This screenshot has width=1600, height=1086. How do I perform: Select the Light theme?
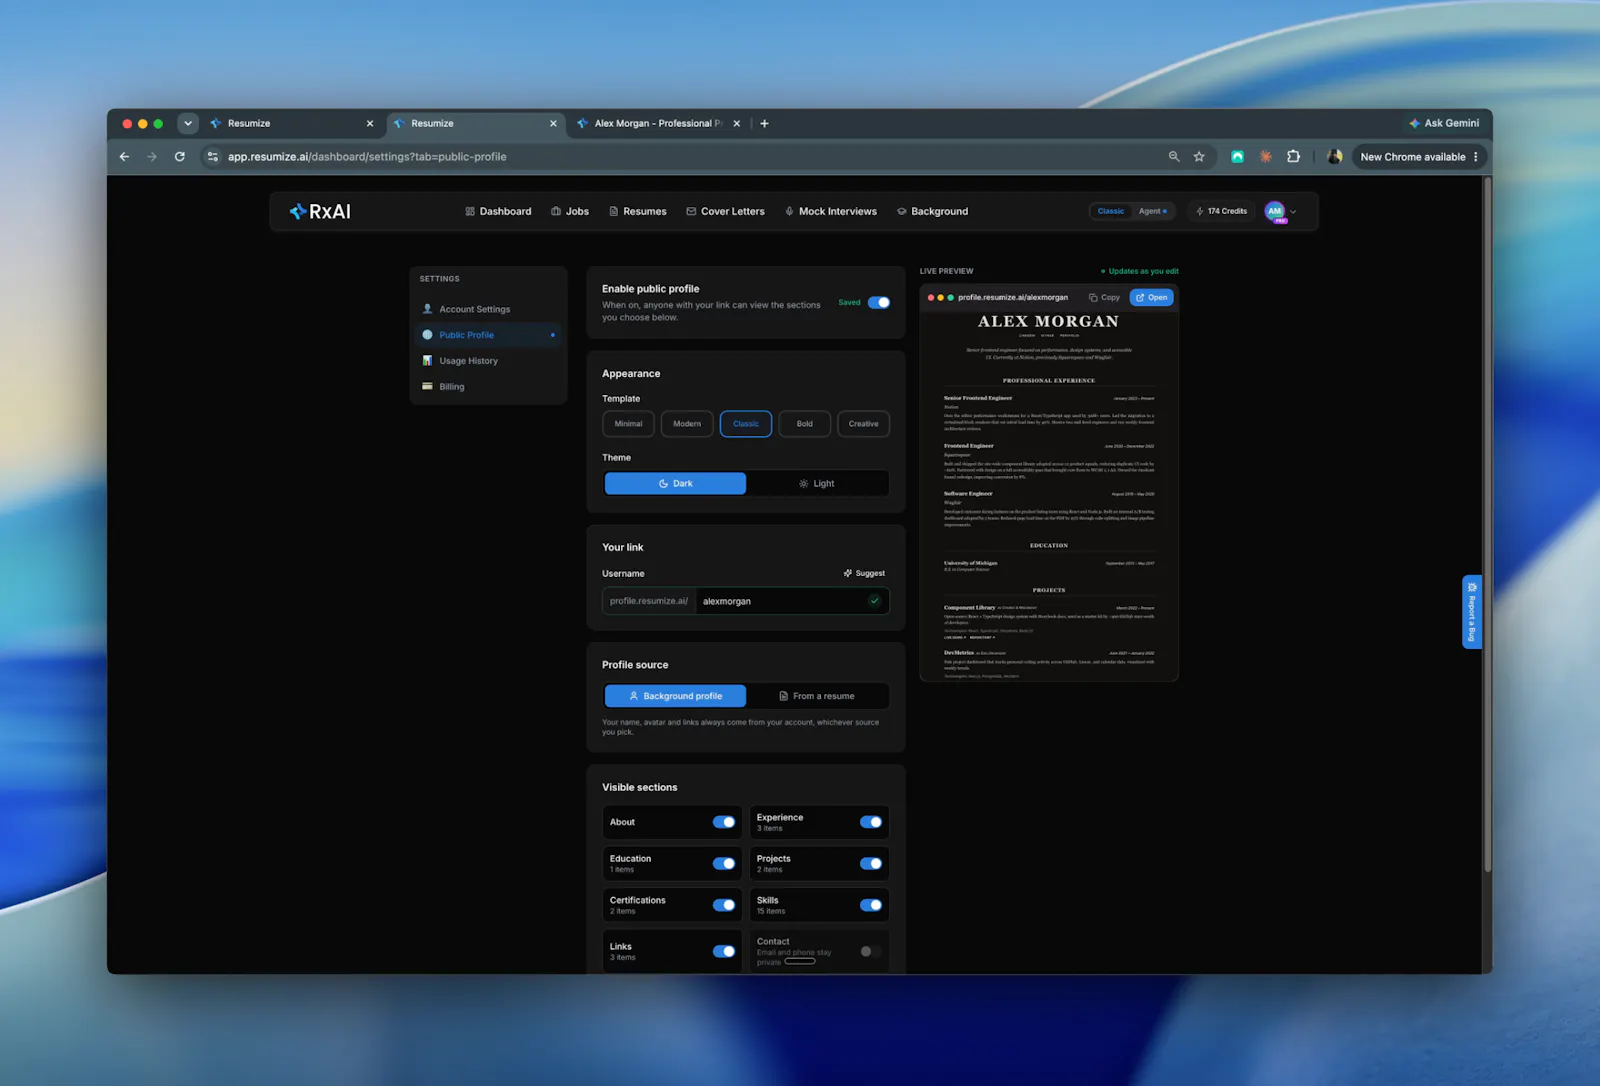click(817, 484)
